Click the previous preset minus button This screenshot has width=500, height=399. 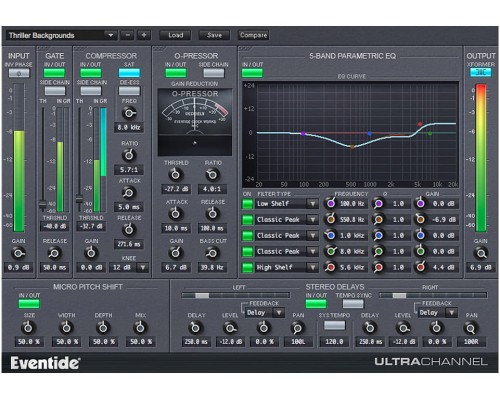click(127, 35)
